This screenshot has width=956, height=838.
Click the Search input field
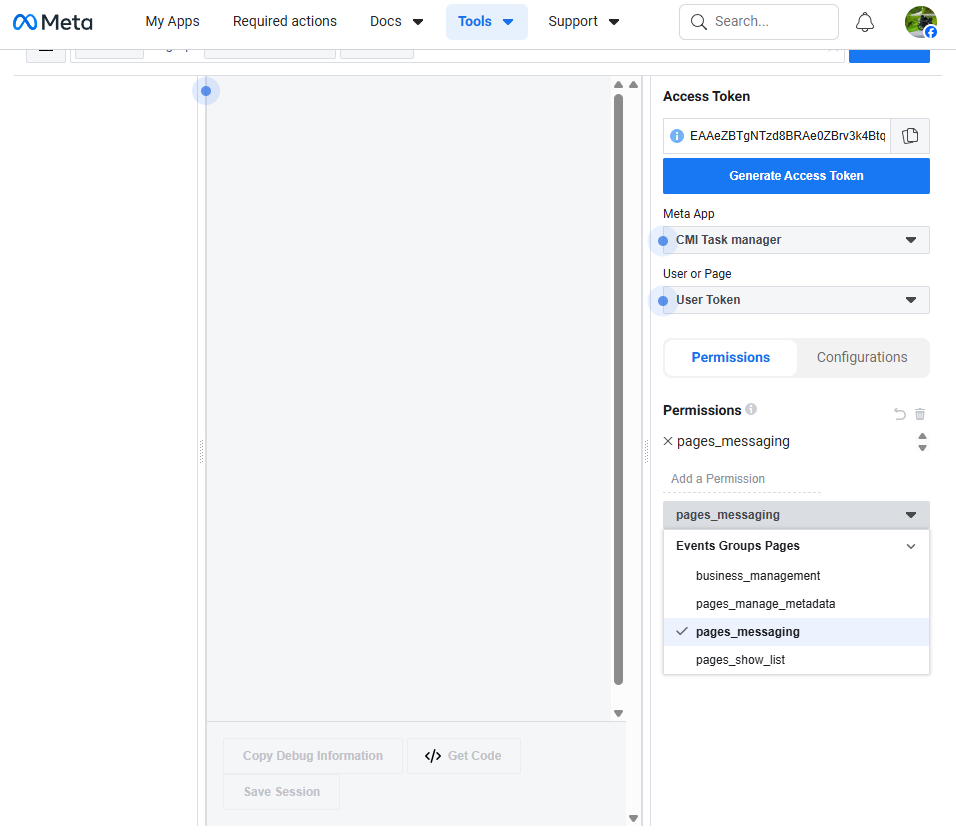pyautogui.click(x=770, y=22)
